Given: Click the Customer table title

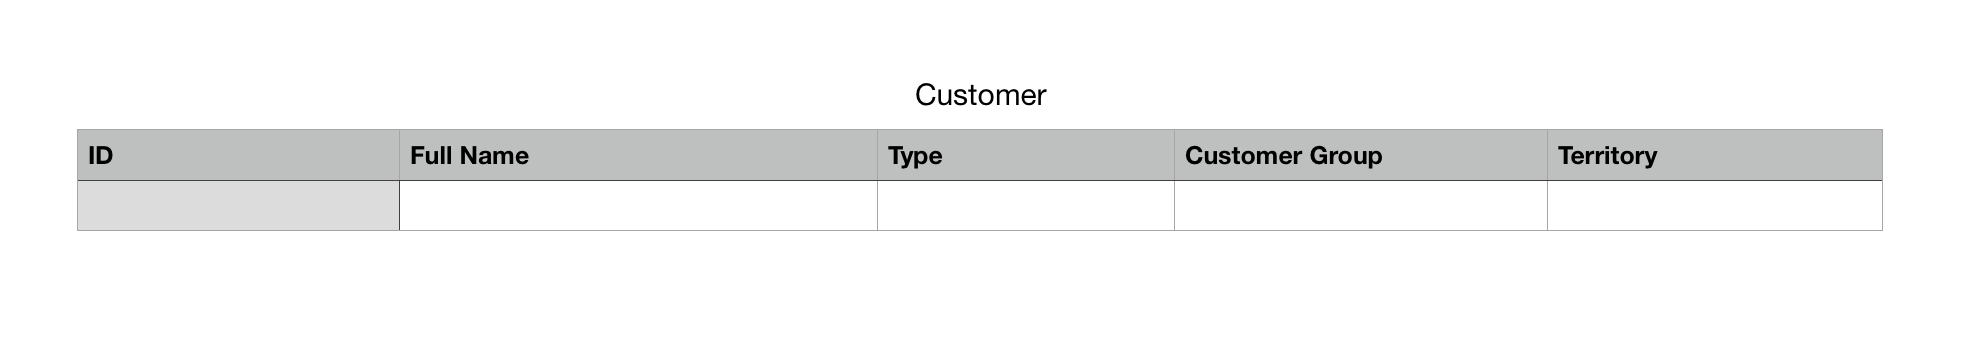Looking at the screenshot, I should [x=980, y=95].
